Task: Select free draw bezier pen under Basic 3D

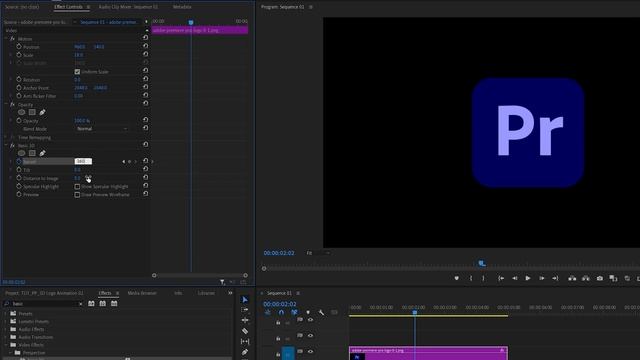Action: 42,153
